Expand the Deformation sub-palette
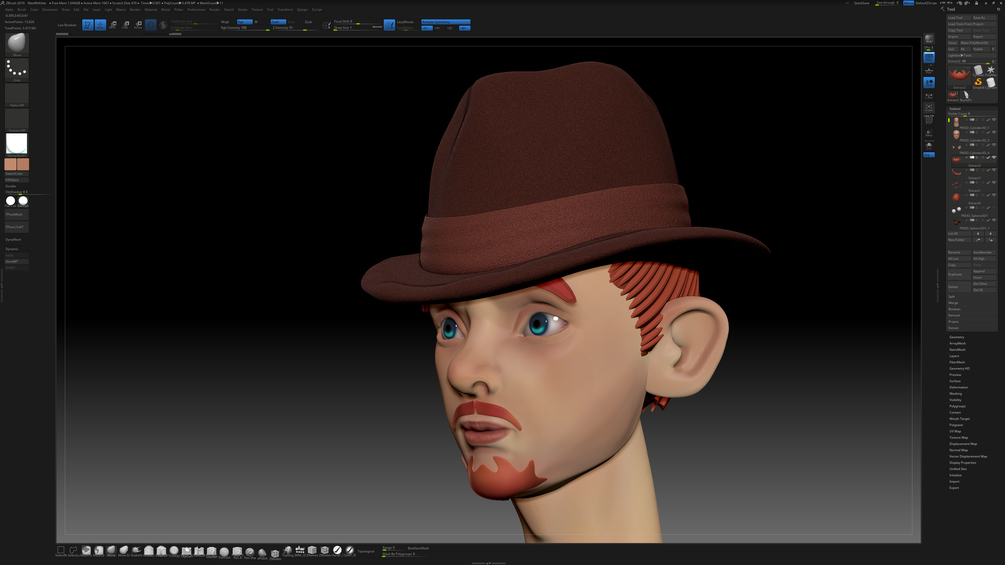 pyautogui.click(x=959, y=387)
